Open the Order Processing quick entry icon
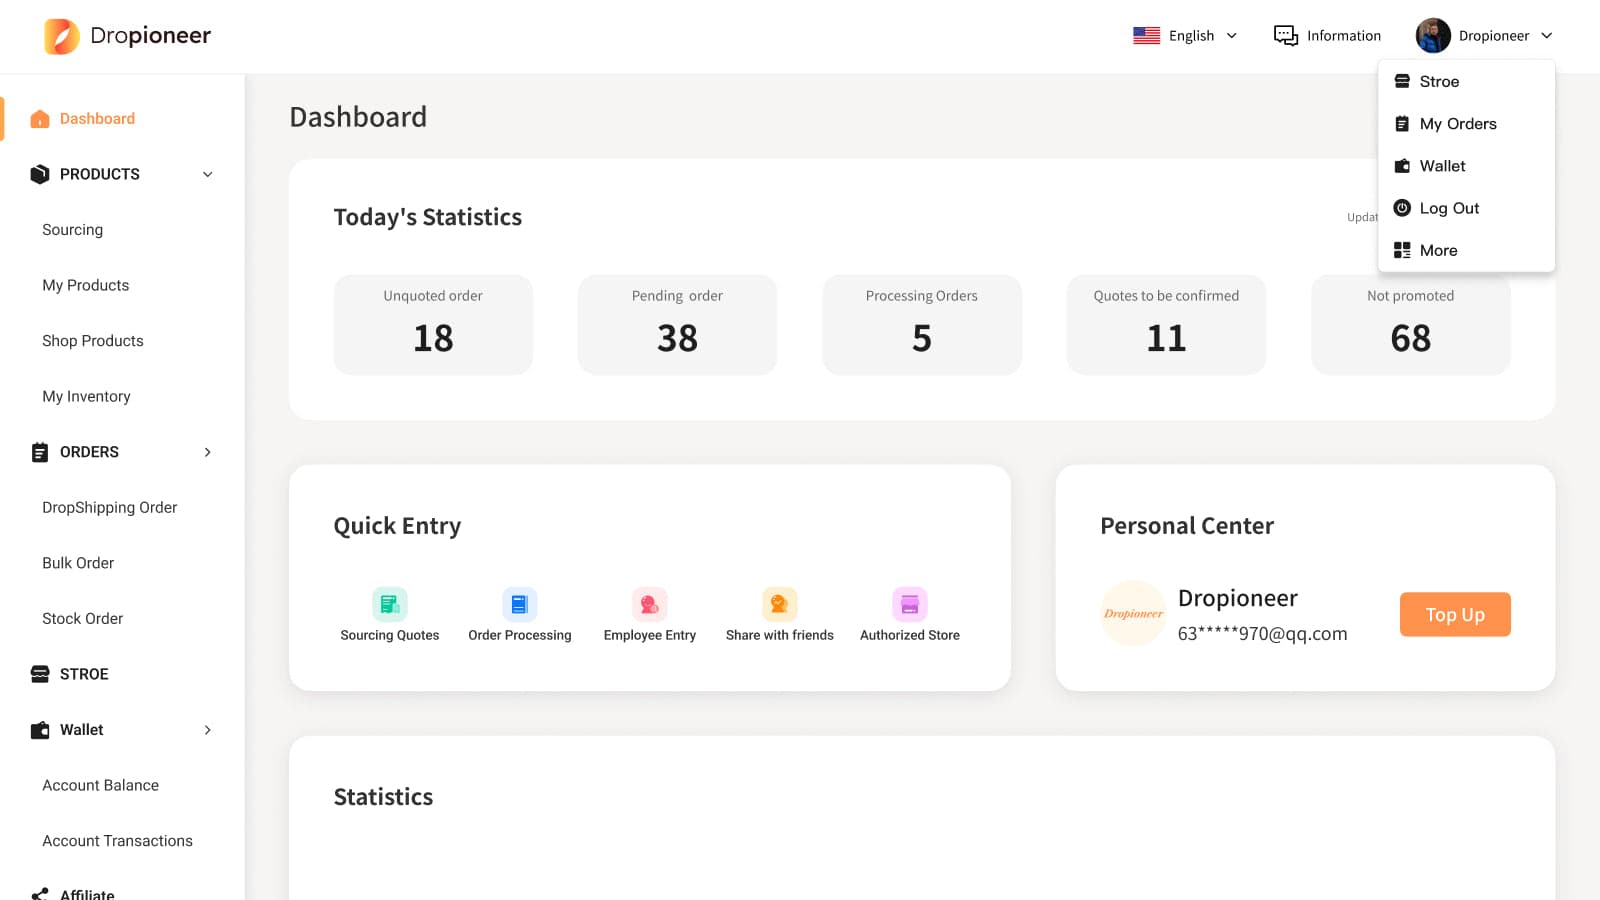This screenshot has height=900, width=1600. tap(519, 604)
